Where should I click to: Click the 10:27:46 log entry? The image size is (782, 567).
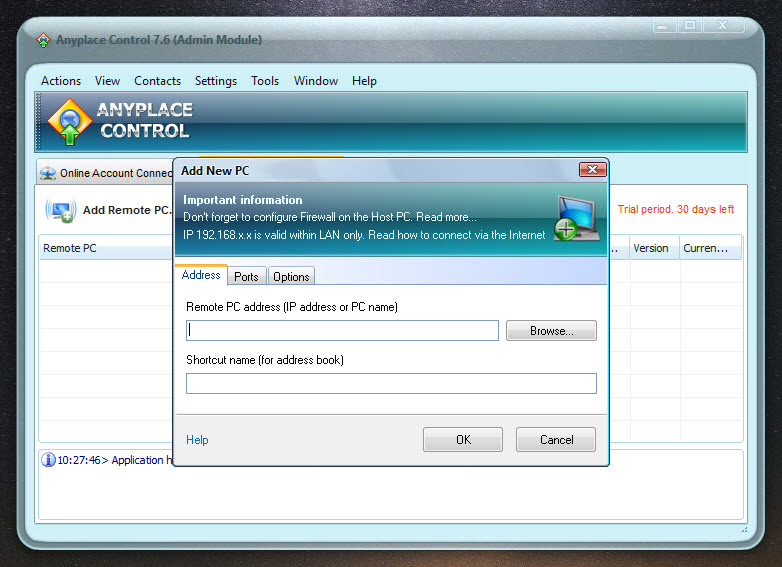point(115,460)
